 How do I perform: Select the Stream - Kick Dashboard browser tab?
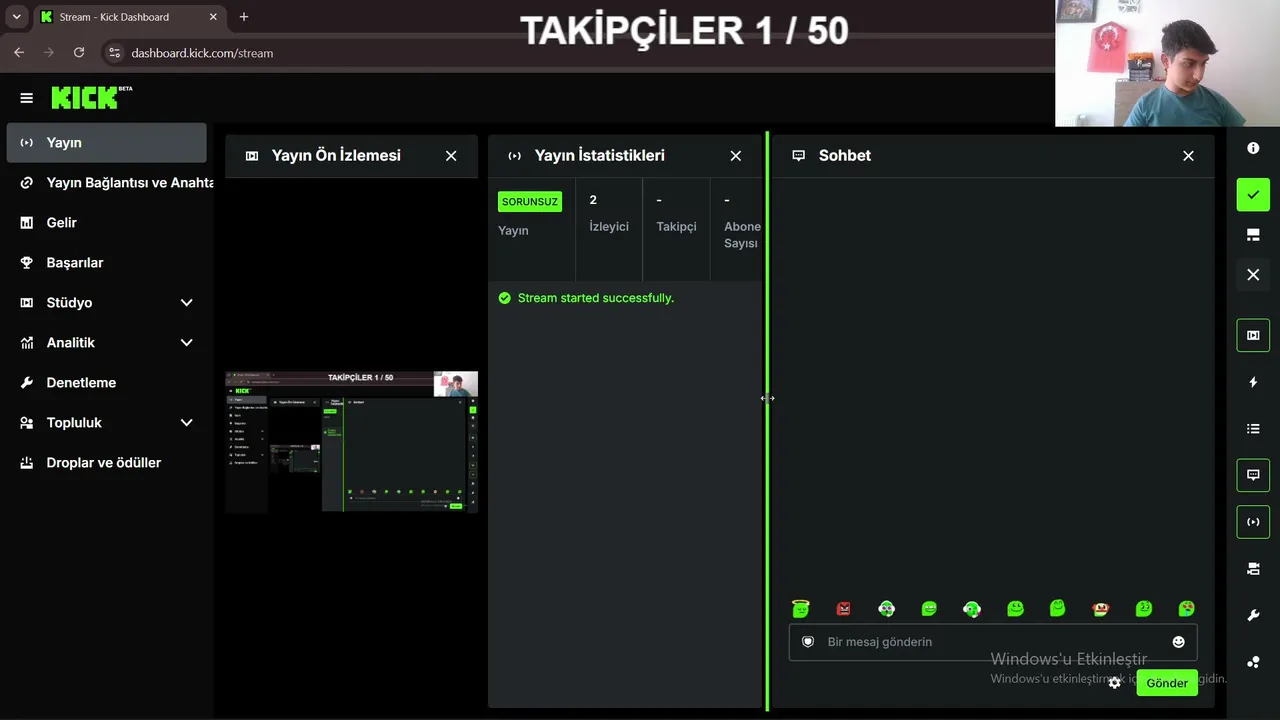tap(130, 17)
